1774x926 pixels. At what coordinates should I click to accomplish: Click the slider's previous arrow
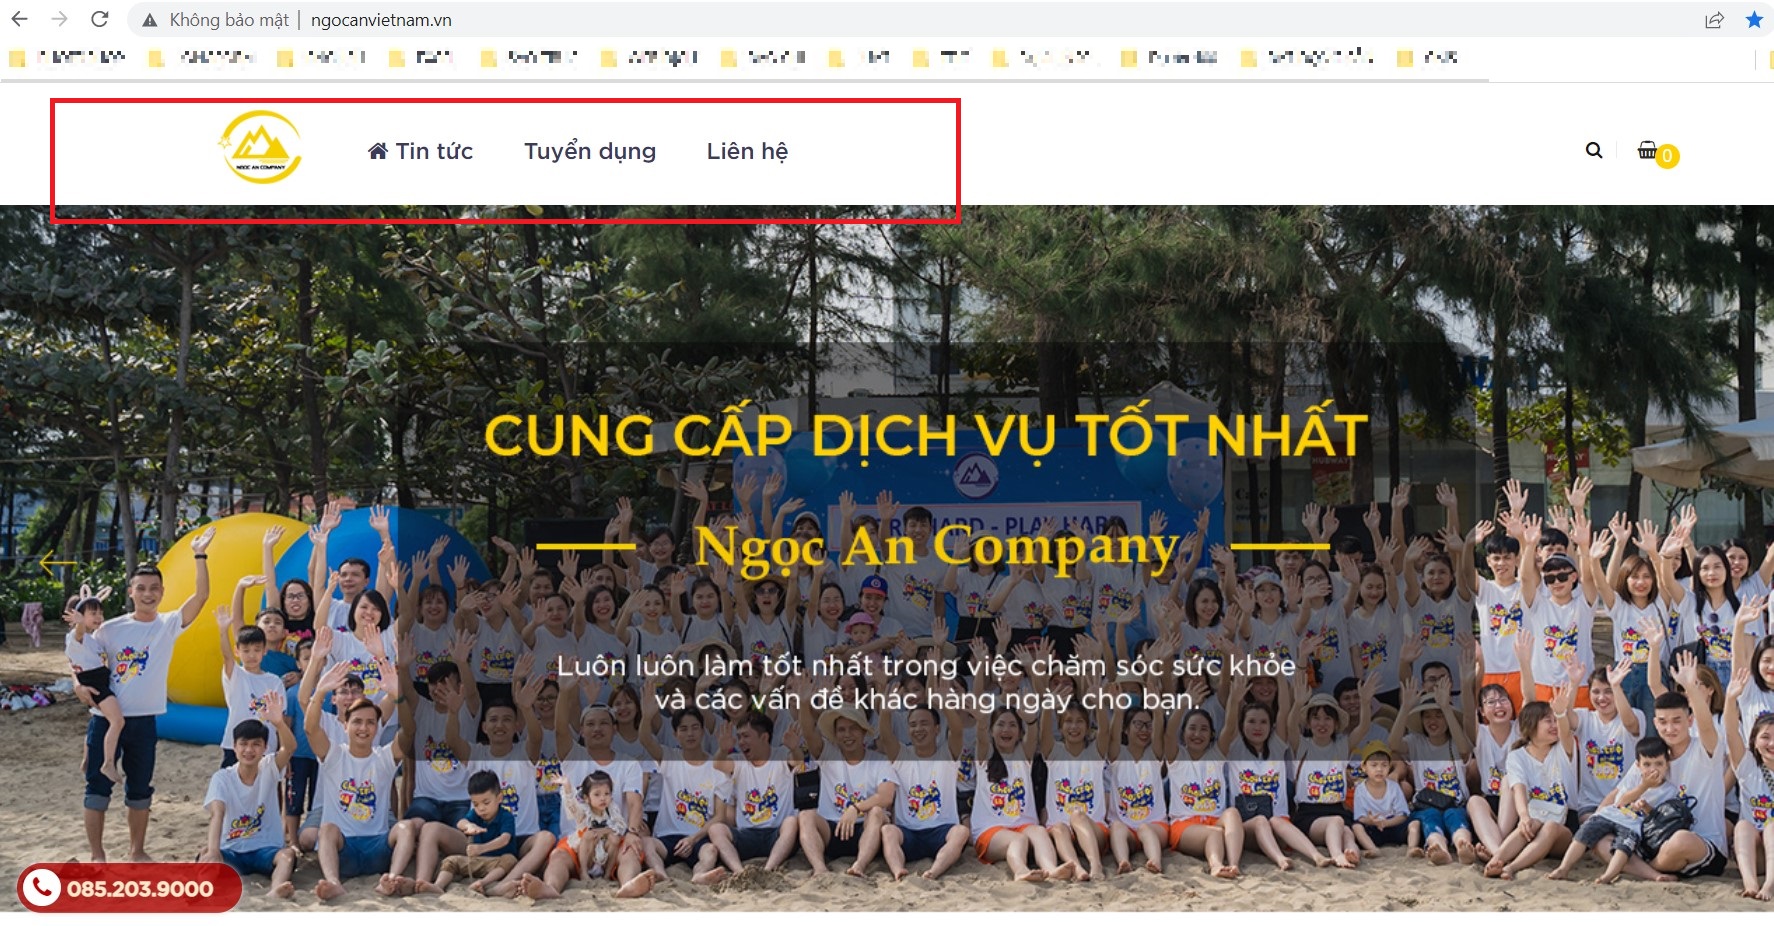(57, 564)
